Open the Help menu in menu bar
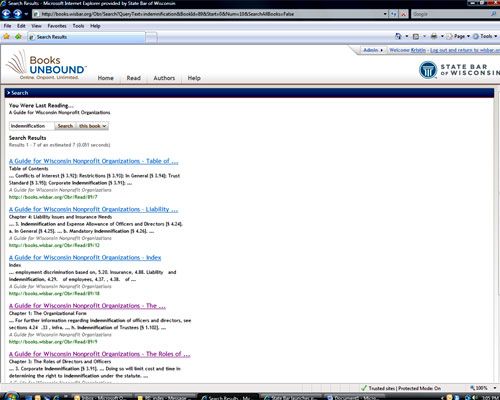500x400 pixels. (95, 26)
